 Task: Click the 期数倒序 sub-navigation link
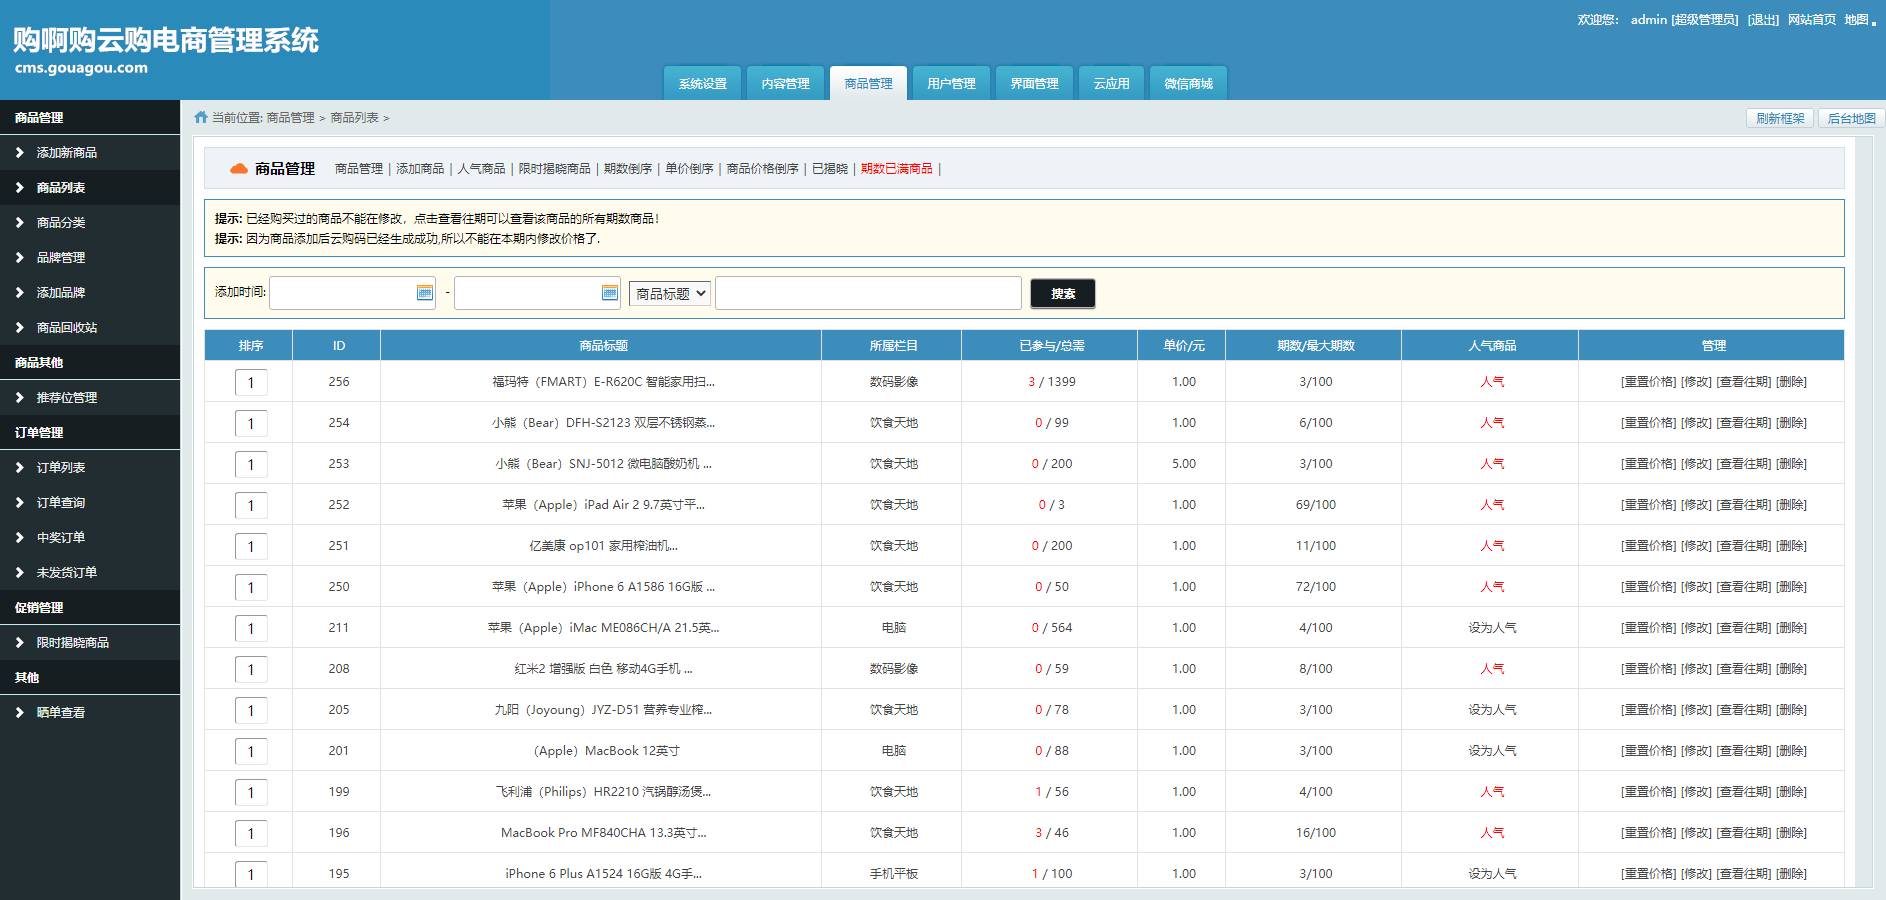coord(628,169)
